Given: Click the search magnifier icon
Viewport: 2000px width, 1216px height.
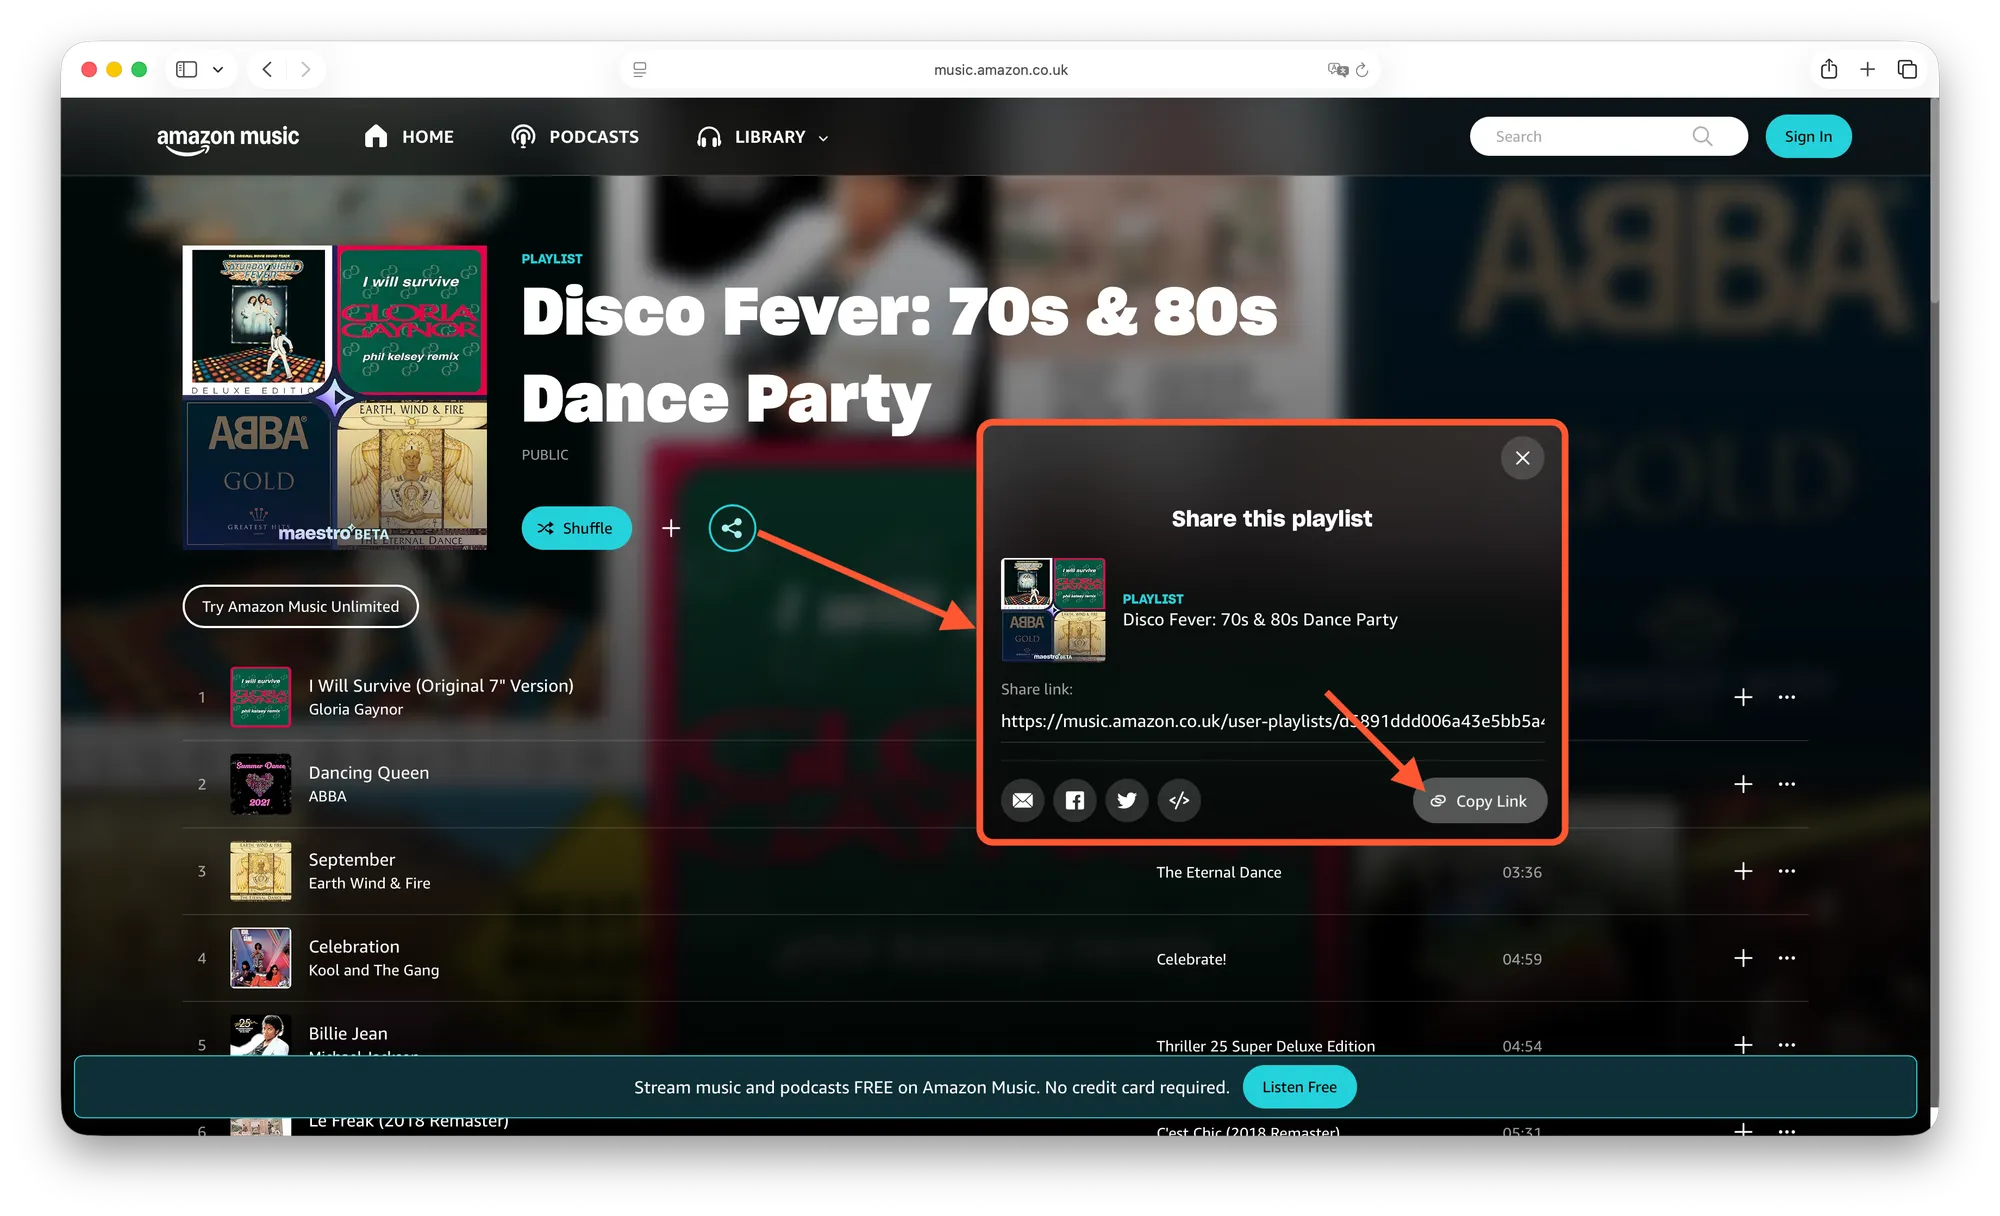Looking at the screenshot, I should 1702,136.
